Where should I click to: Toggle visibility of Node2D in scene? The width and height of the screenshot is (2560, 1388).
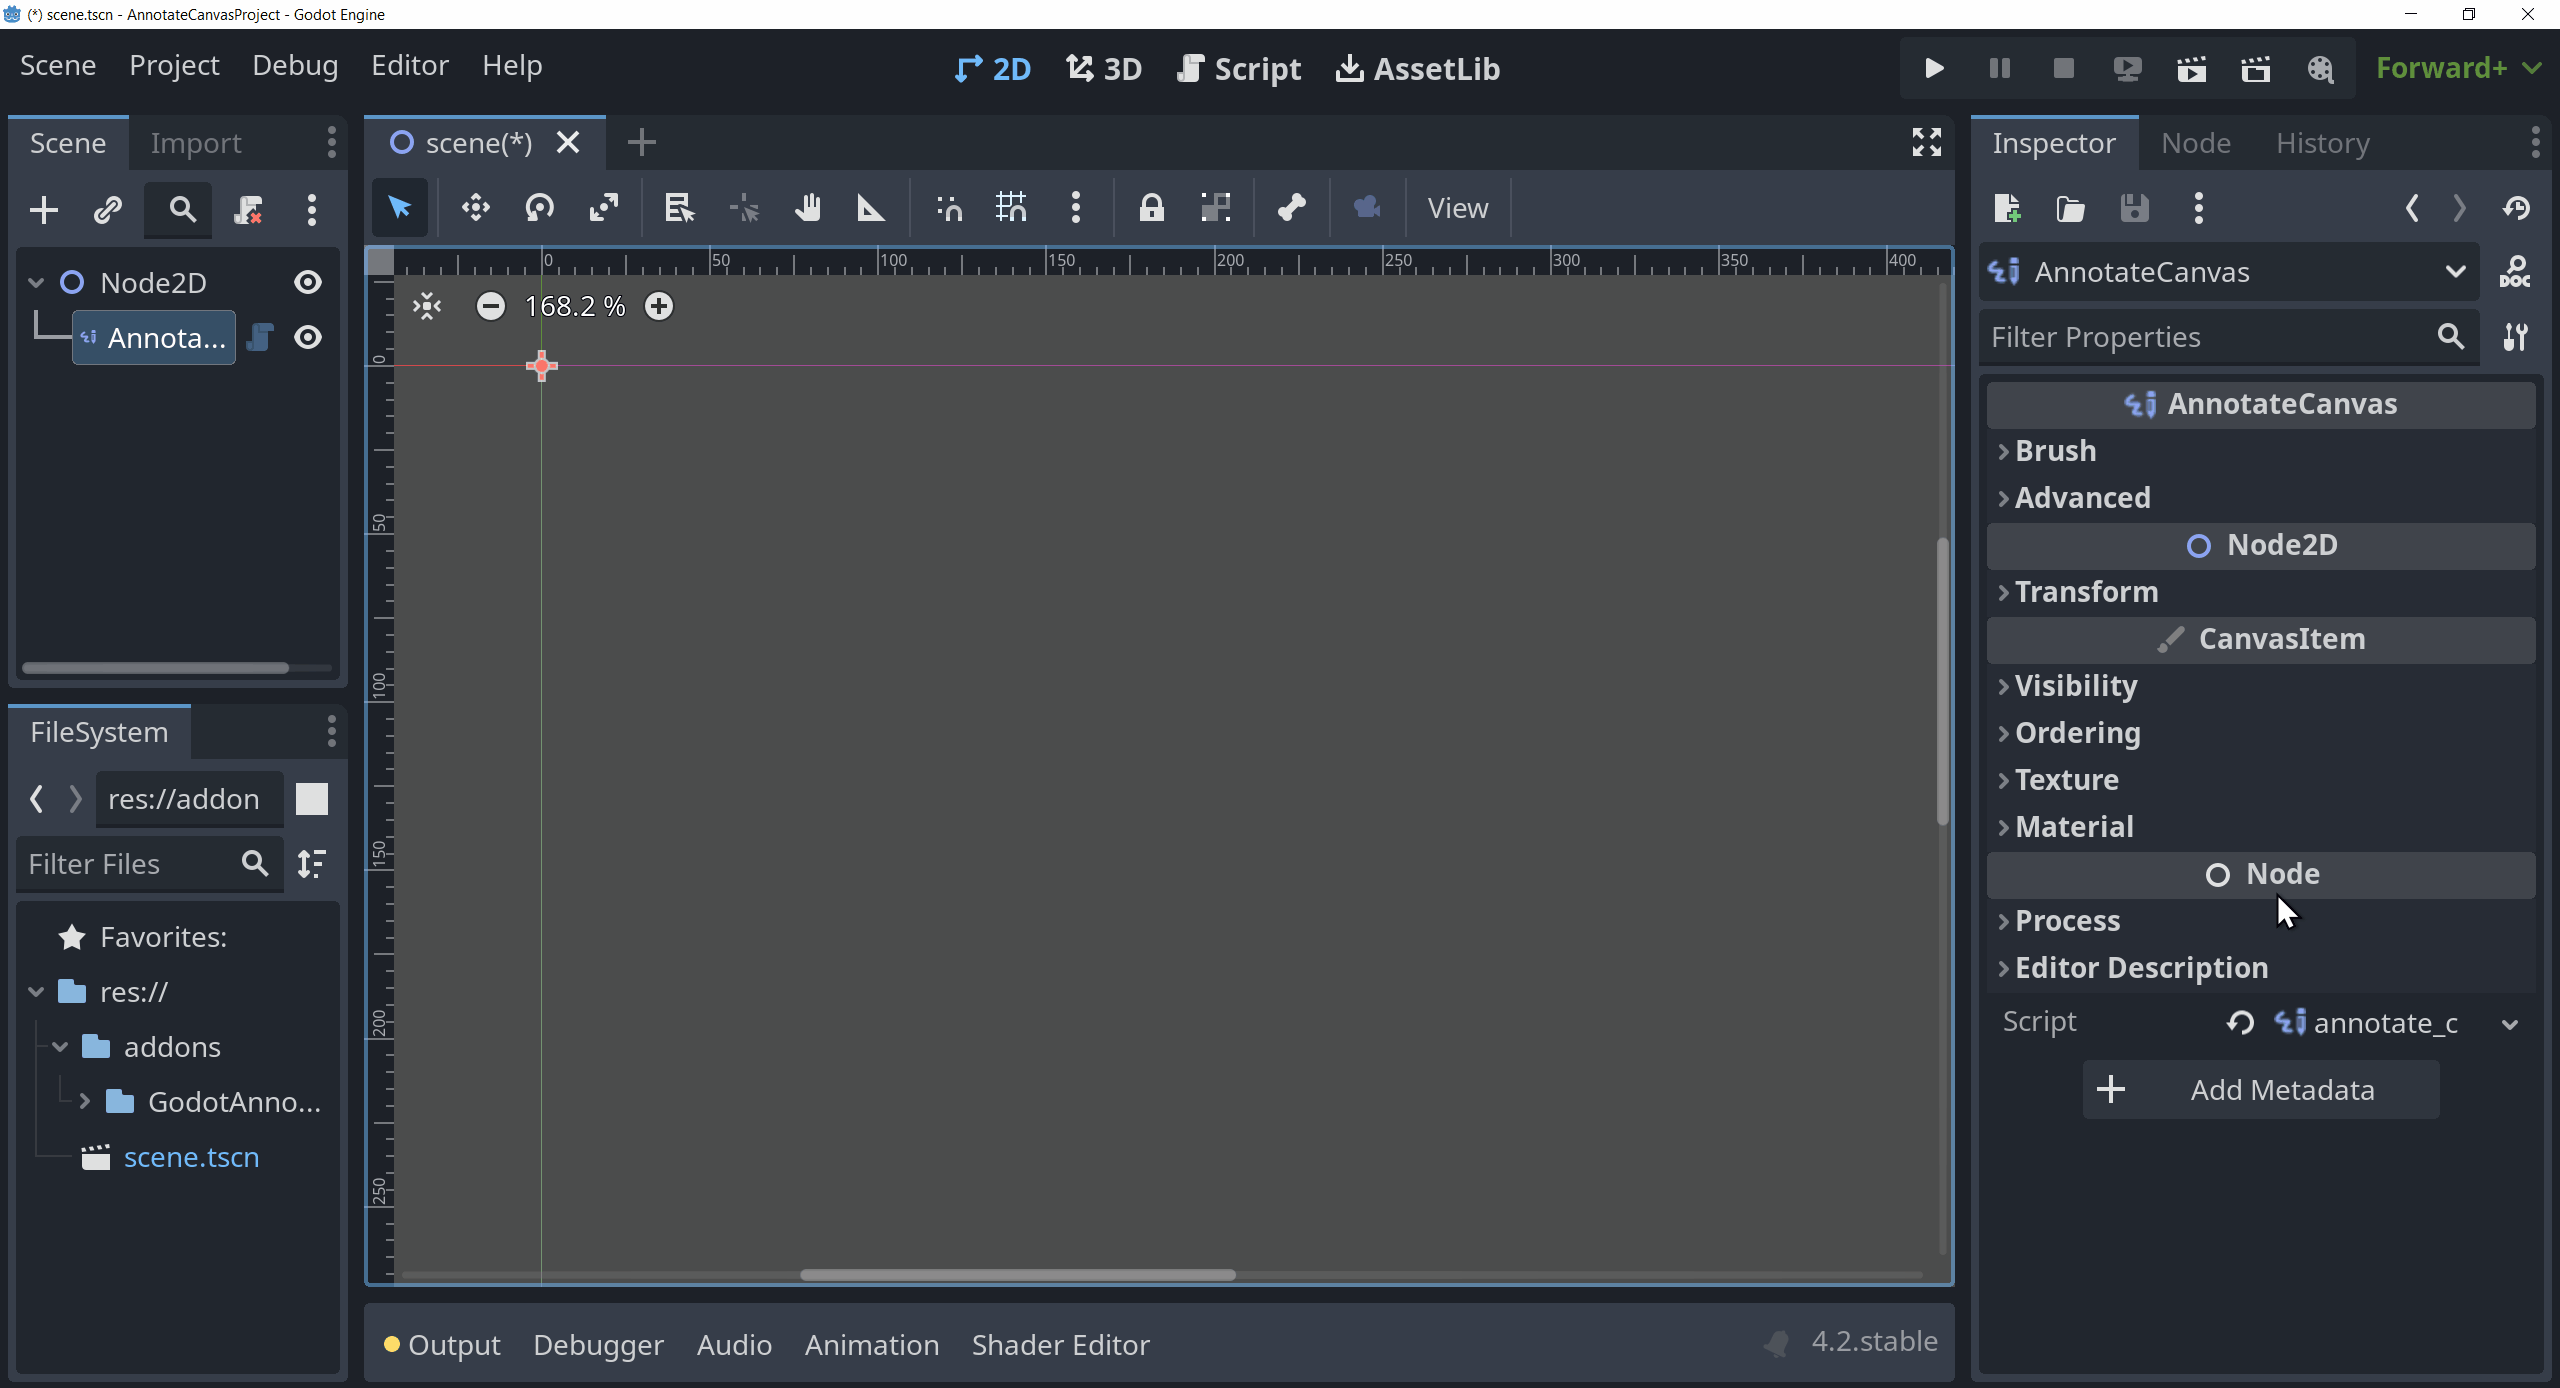[x=308, y=282]
